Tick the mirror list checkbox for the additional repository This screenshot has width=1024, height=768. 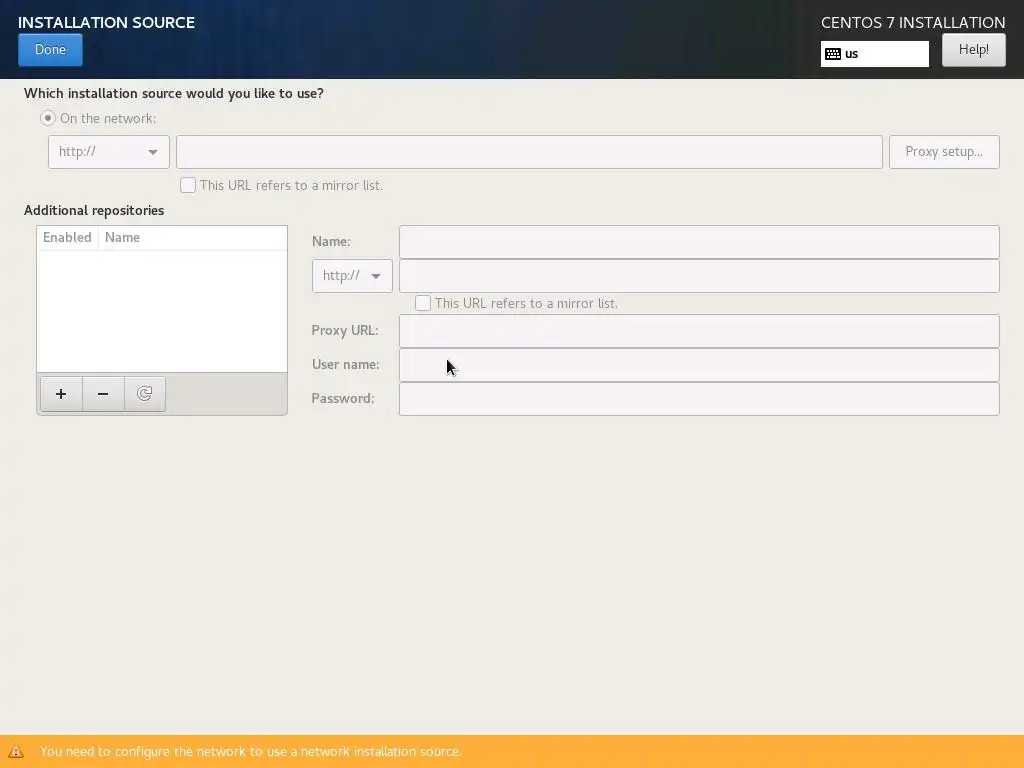[423, 303]
